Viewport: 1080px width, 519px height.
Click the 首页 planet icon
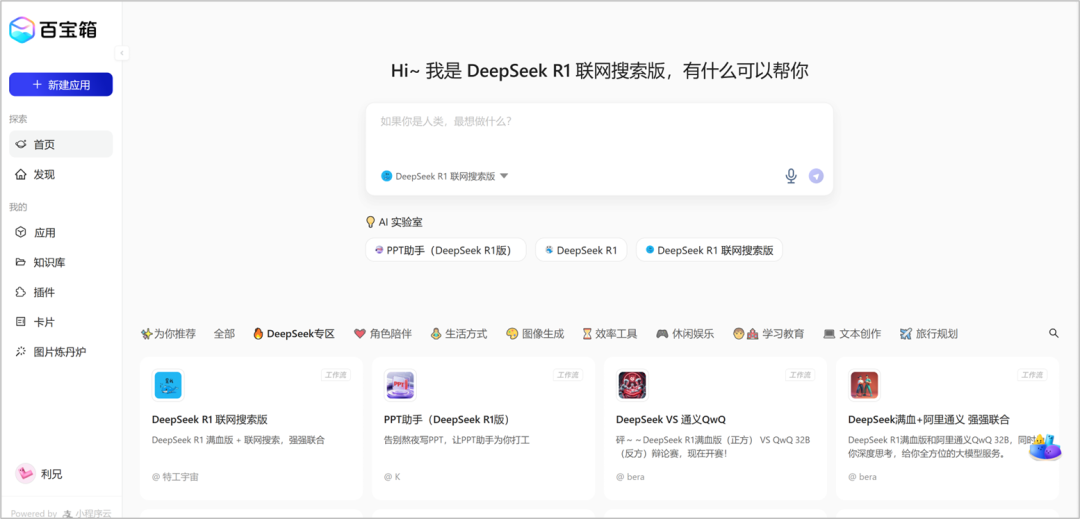pos(21,144)
